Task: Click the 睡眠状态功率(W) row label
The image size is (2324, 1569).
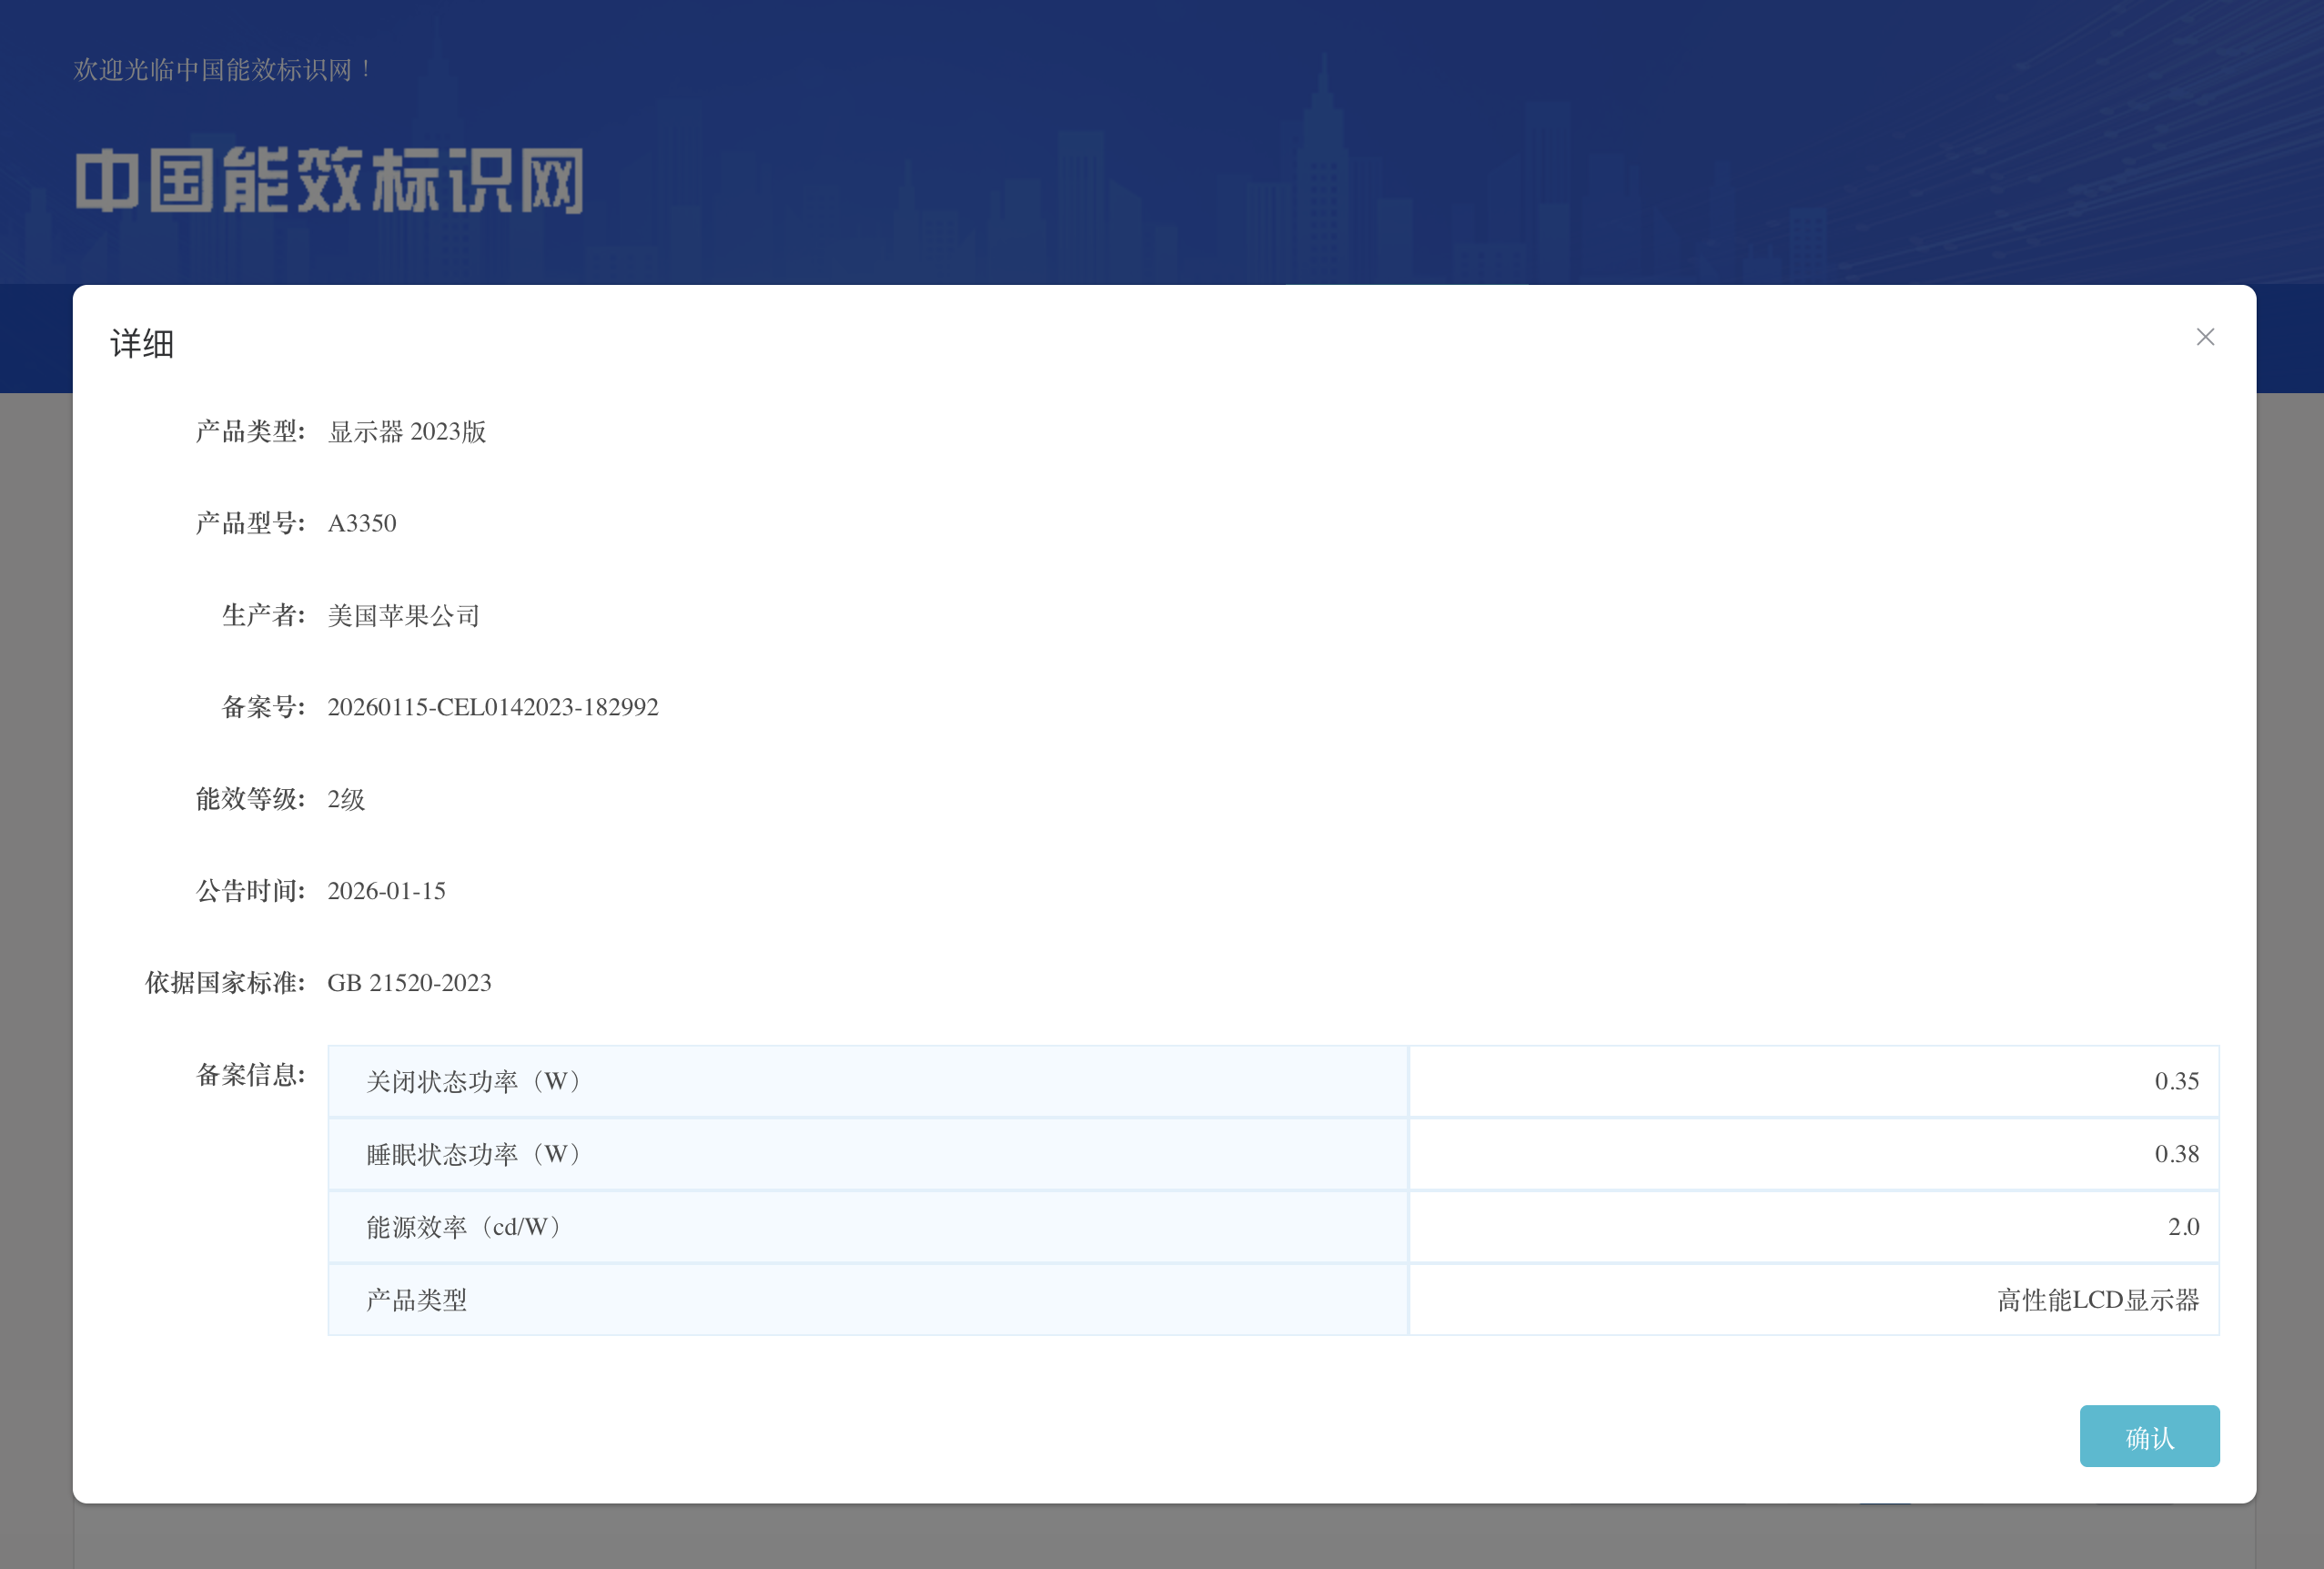Action: tap(475, 1155)
